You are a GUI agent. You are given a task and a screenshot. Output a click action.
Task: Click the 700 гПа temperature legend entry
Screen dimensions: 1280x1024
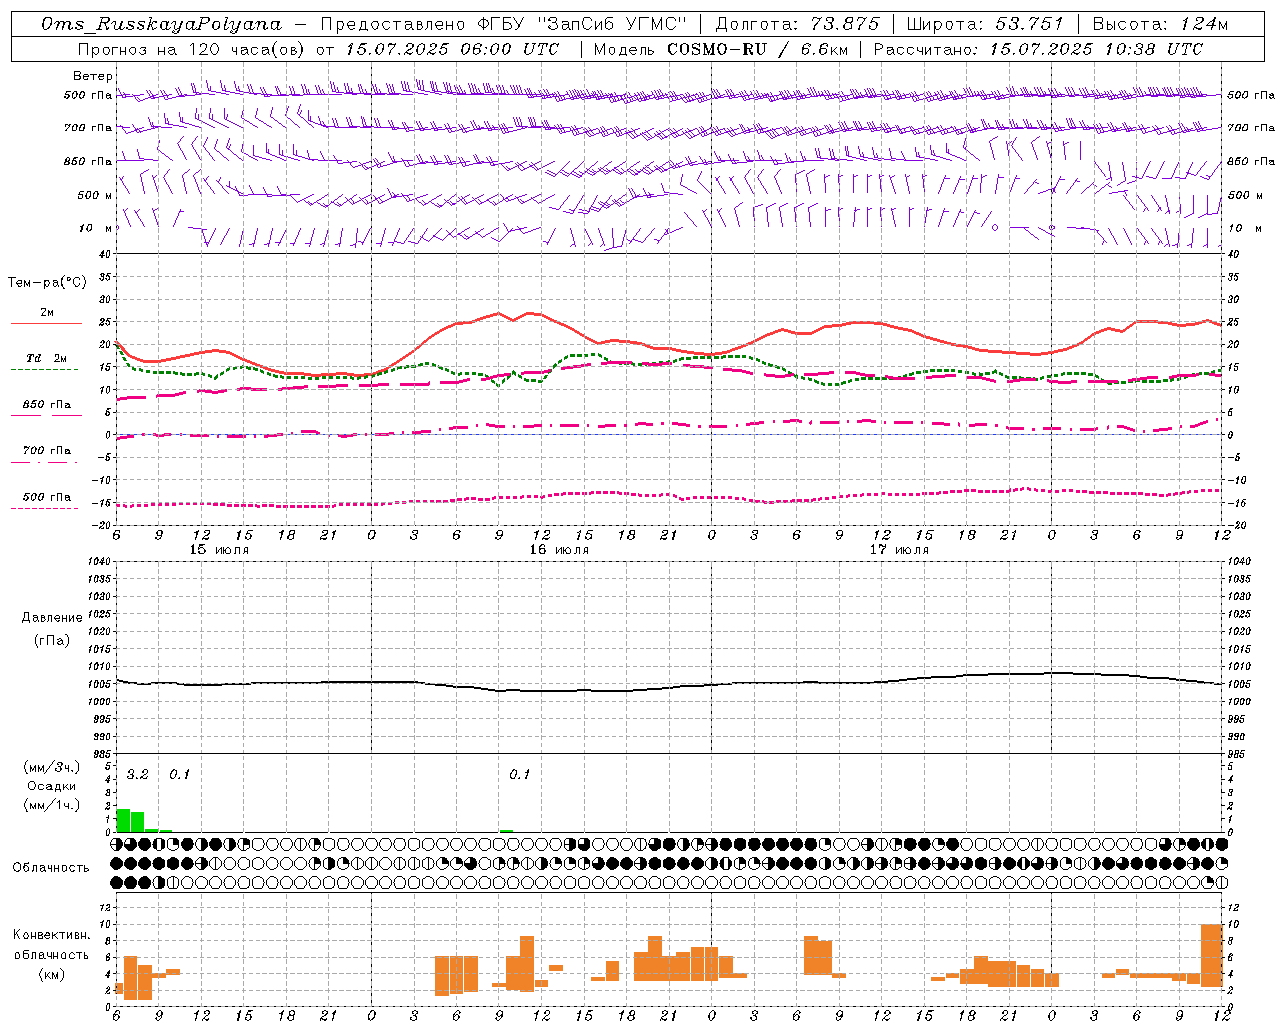coord(46,450)
